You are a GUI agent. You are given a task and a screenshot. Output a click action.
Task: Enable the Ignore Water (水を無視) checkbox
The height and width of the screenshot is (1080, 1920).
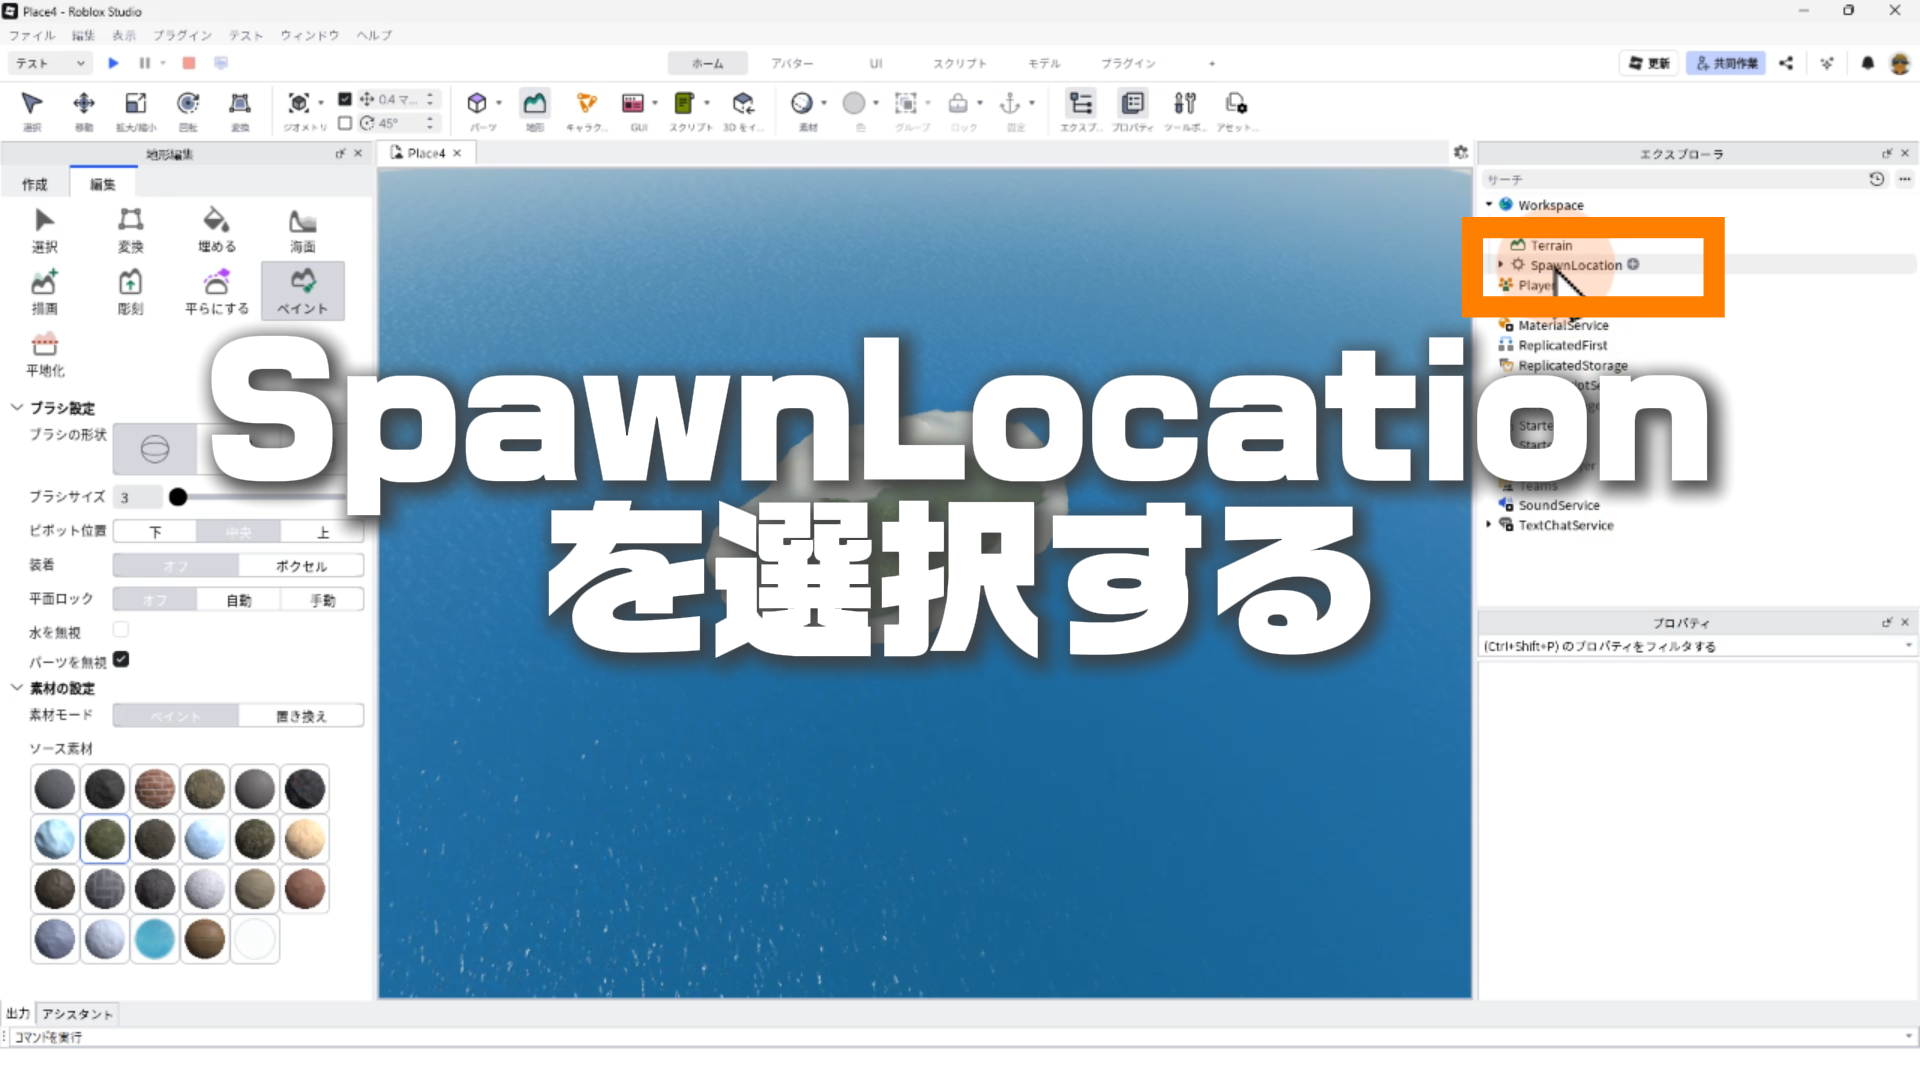point(121,630)
